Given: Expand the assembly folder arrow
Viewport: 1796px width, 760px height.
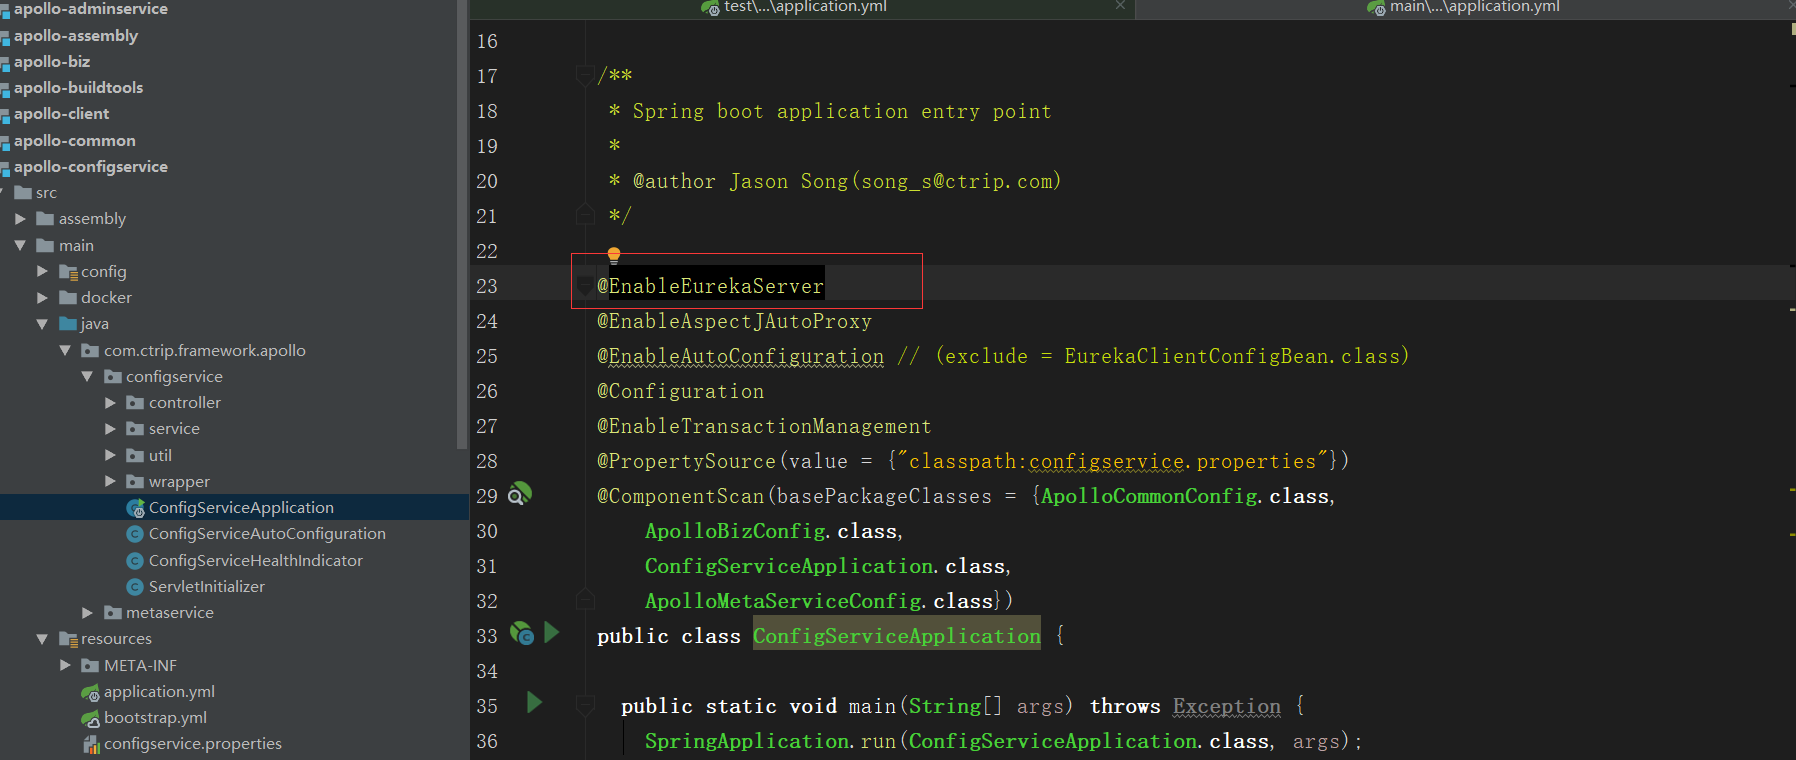Looking at the screenshot, I should (20, 219).
